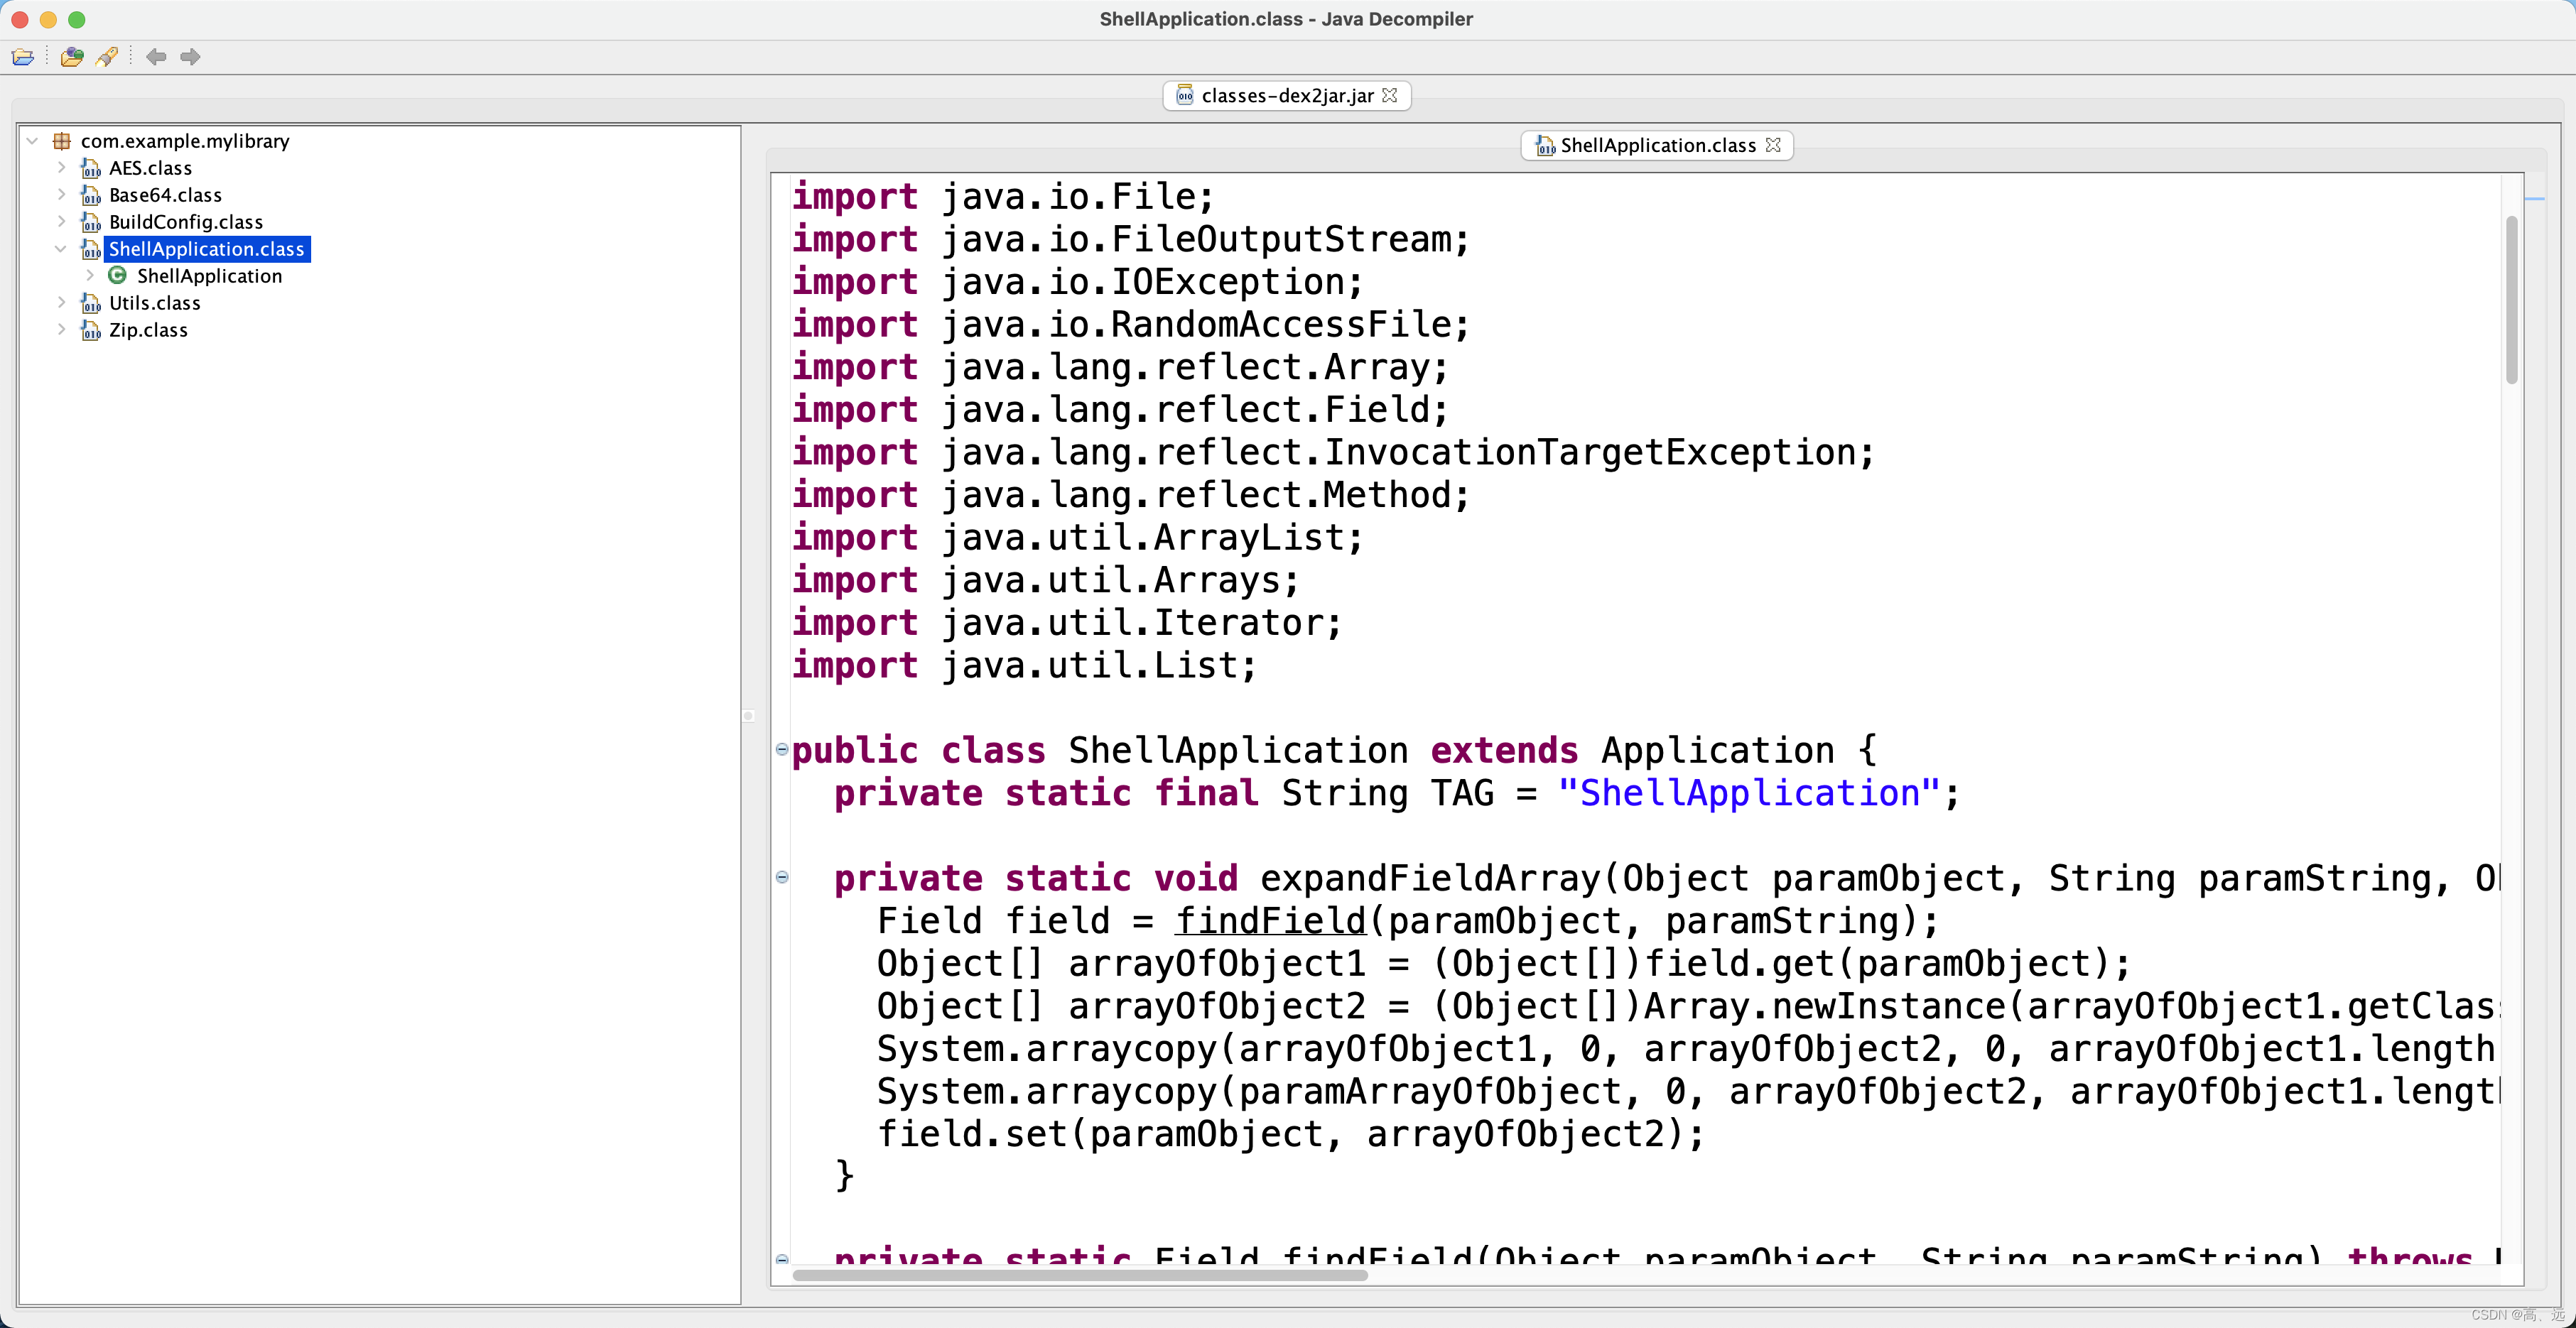Click the Open File toolbar icon
The height and width of the screenshot is (1328, 2576).
click(23, 57)
